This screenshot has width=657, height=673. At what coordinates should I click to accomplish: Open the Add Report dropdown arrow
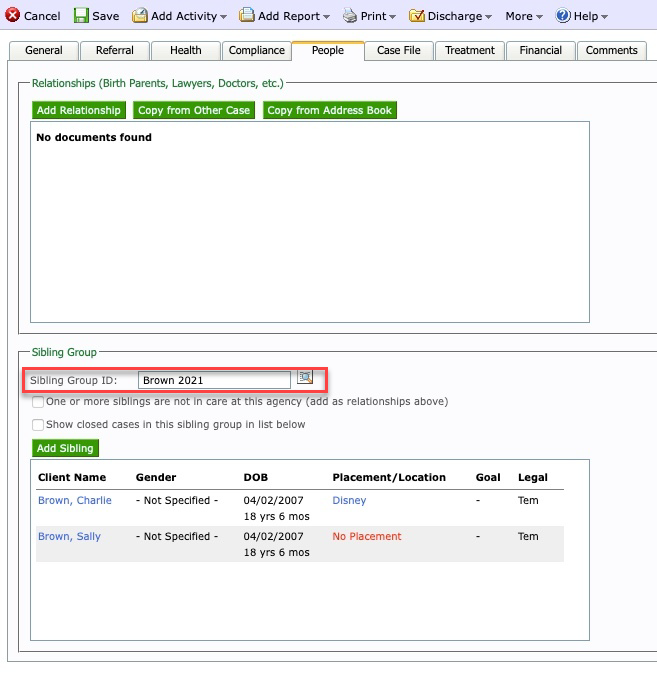(326, 17)
